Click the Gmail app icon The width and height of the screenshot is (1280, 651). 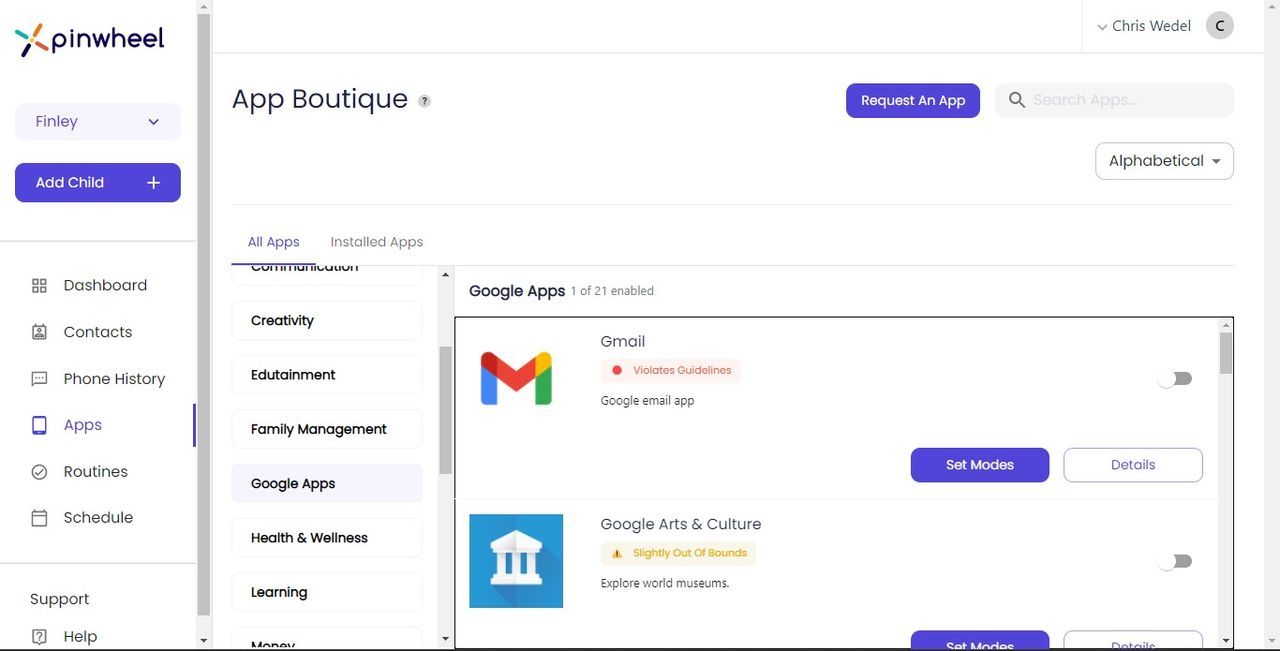coord(516,378)
